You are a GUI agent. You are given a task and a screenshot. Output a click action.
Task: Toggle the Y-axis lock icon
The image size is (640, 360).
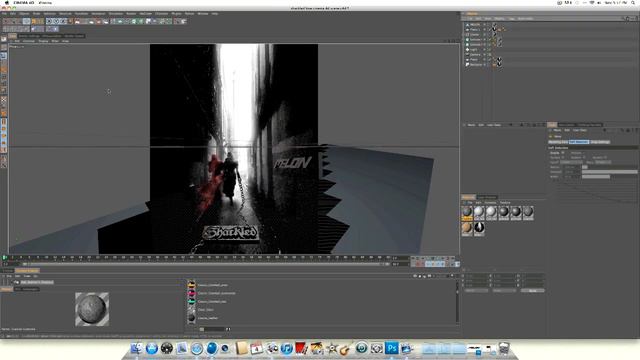tap(57, 21)
